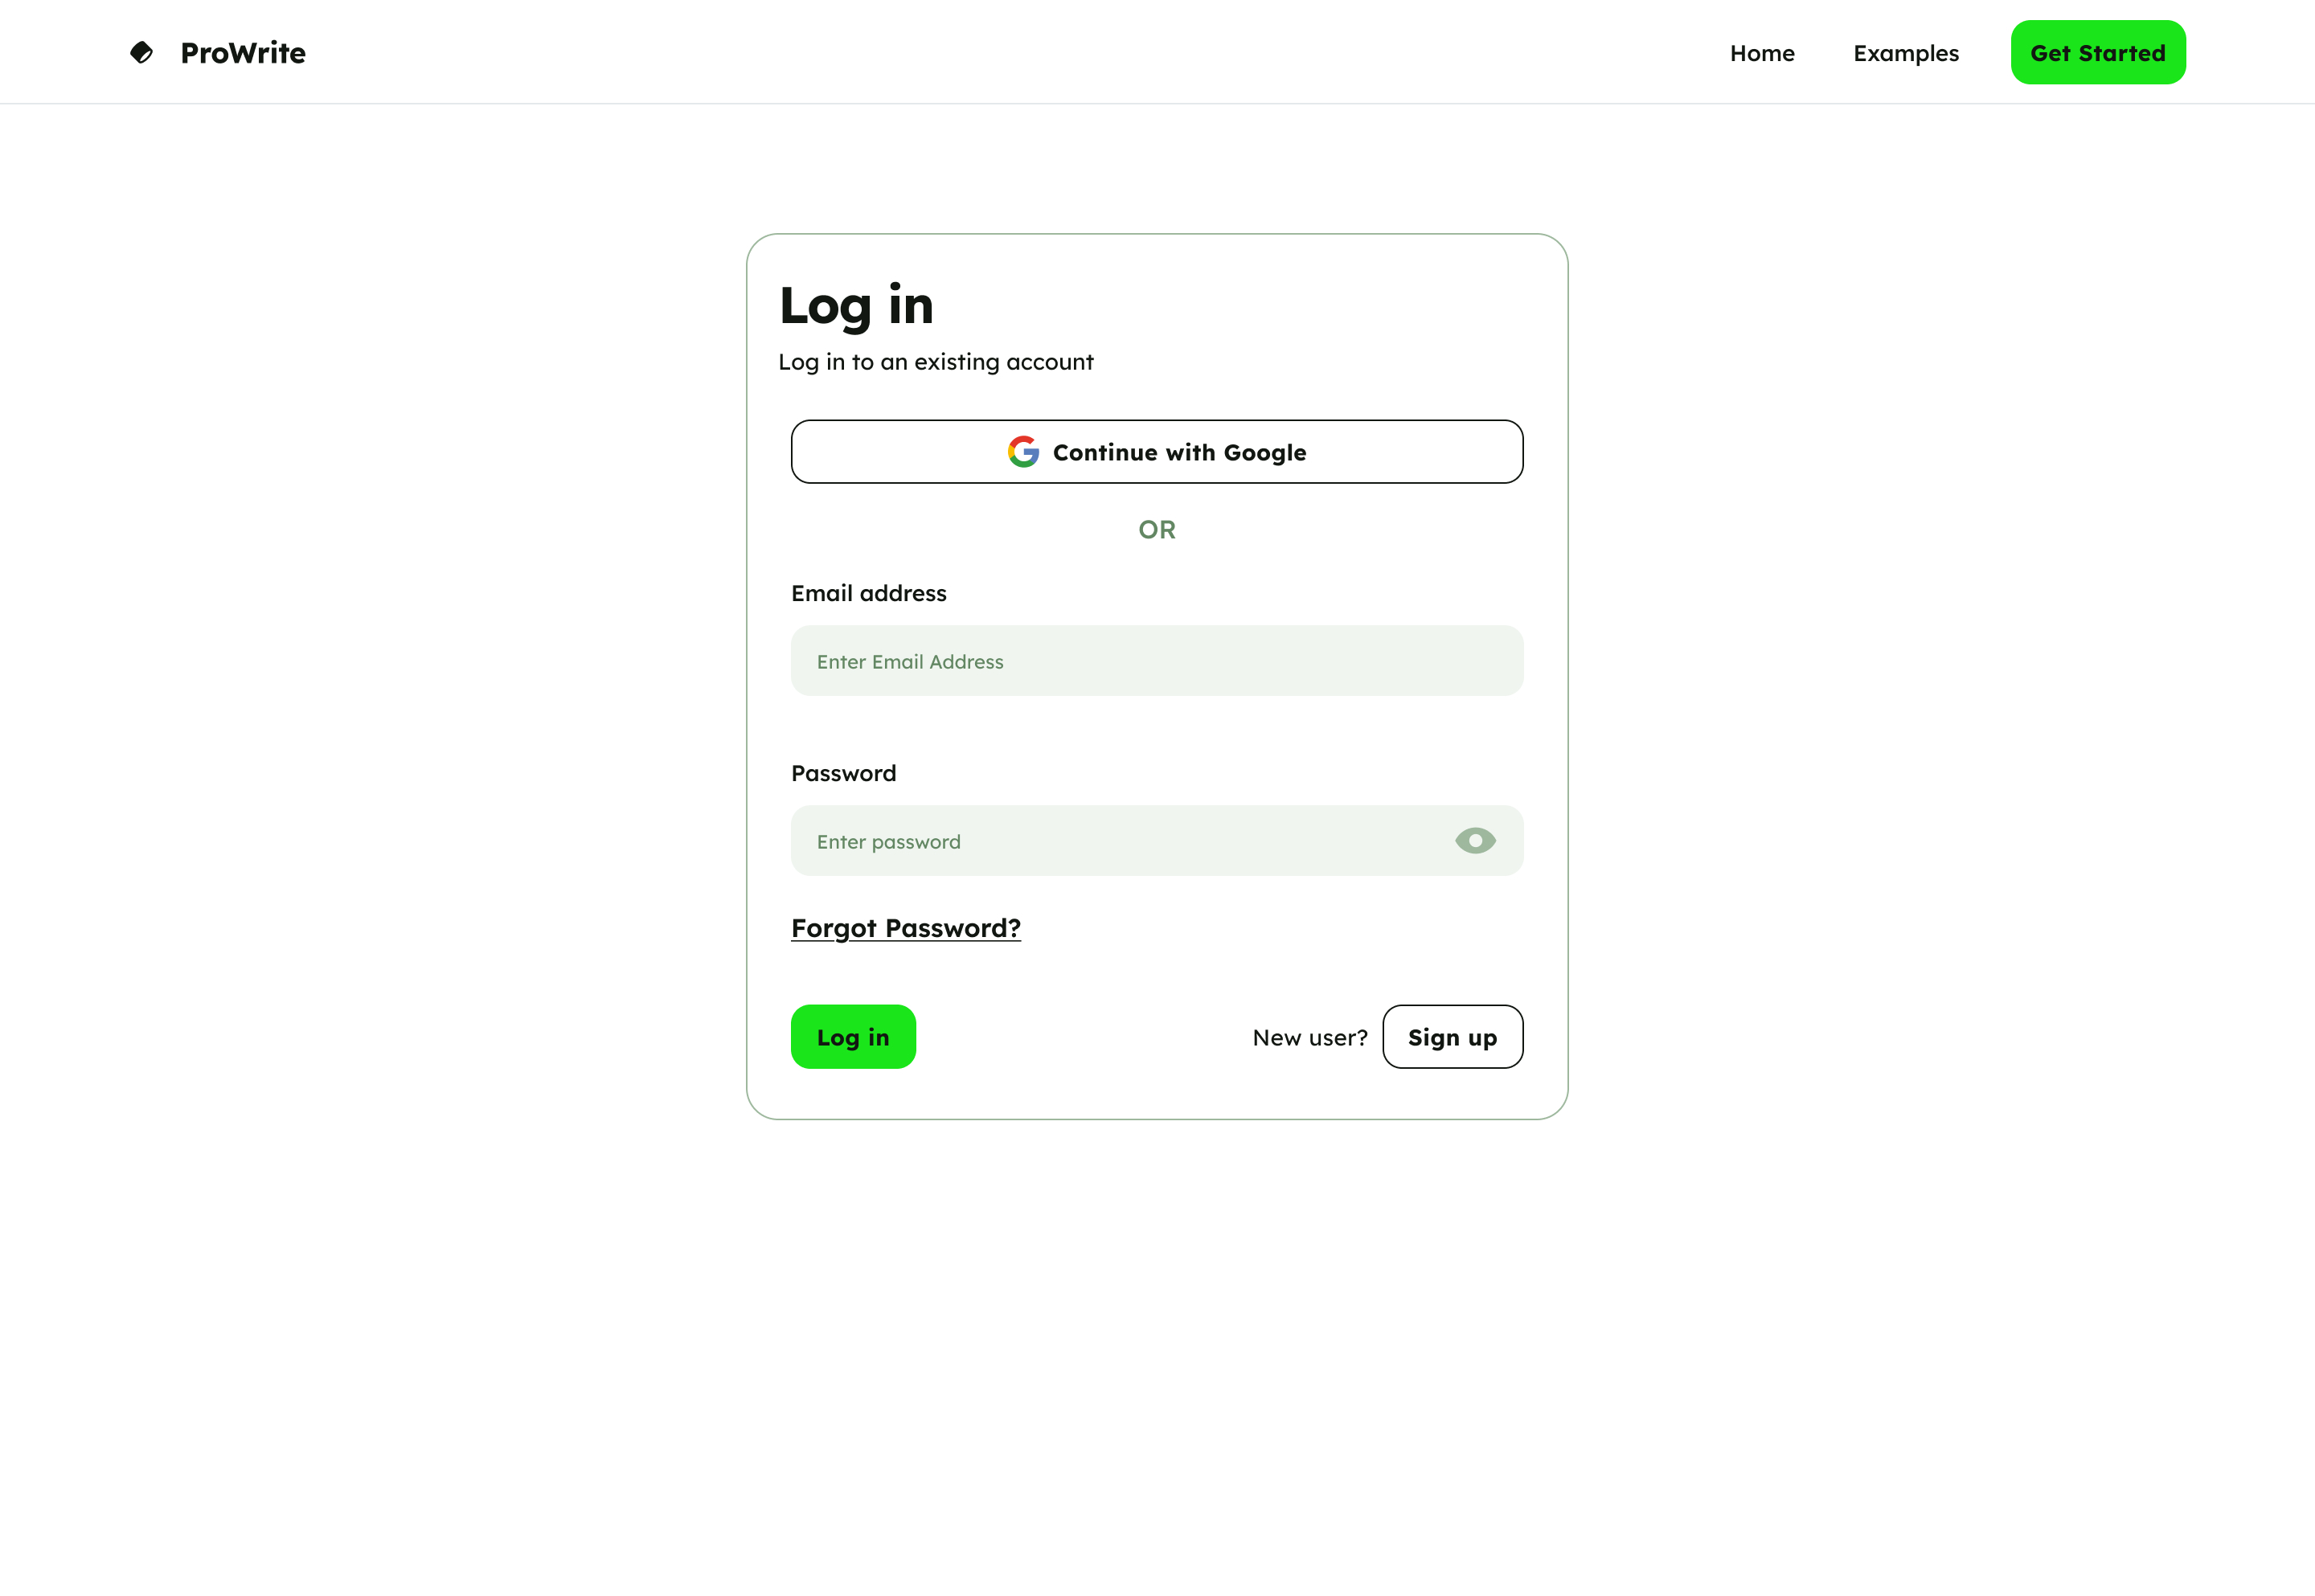Open the Forgot Password? link
Viewport: 2315px width, 1596px height.
(x=905, y=928)
